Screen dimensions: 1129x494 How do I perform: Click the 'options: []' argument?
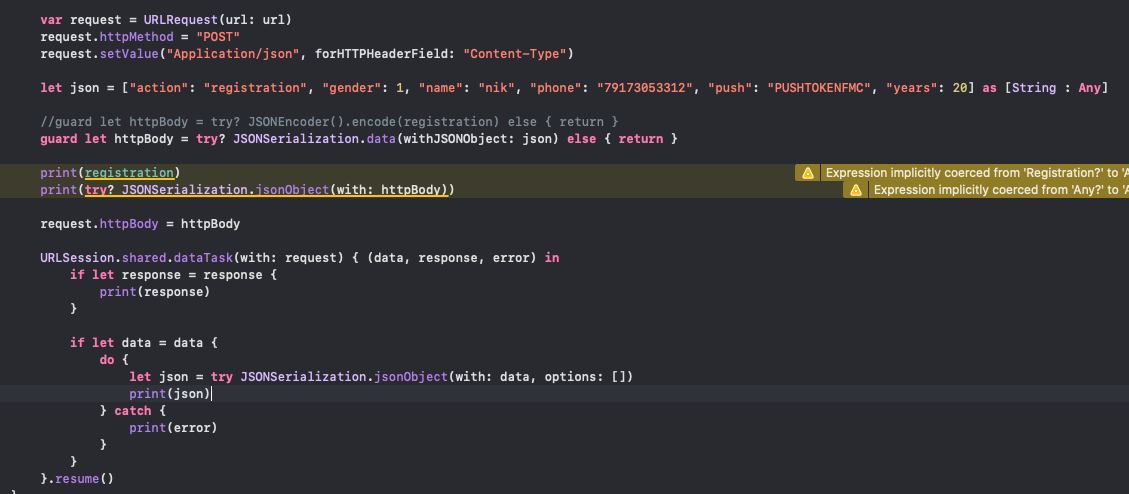click(x=585, y=377)
